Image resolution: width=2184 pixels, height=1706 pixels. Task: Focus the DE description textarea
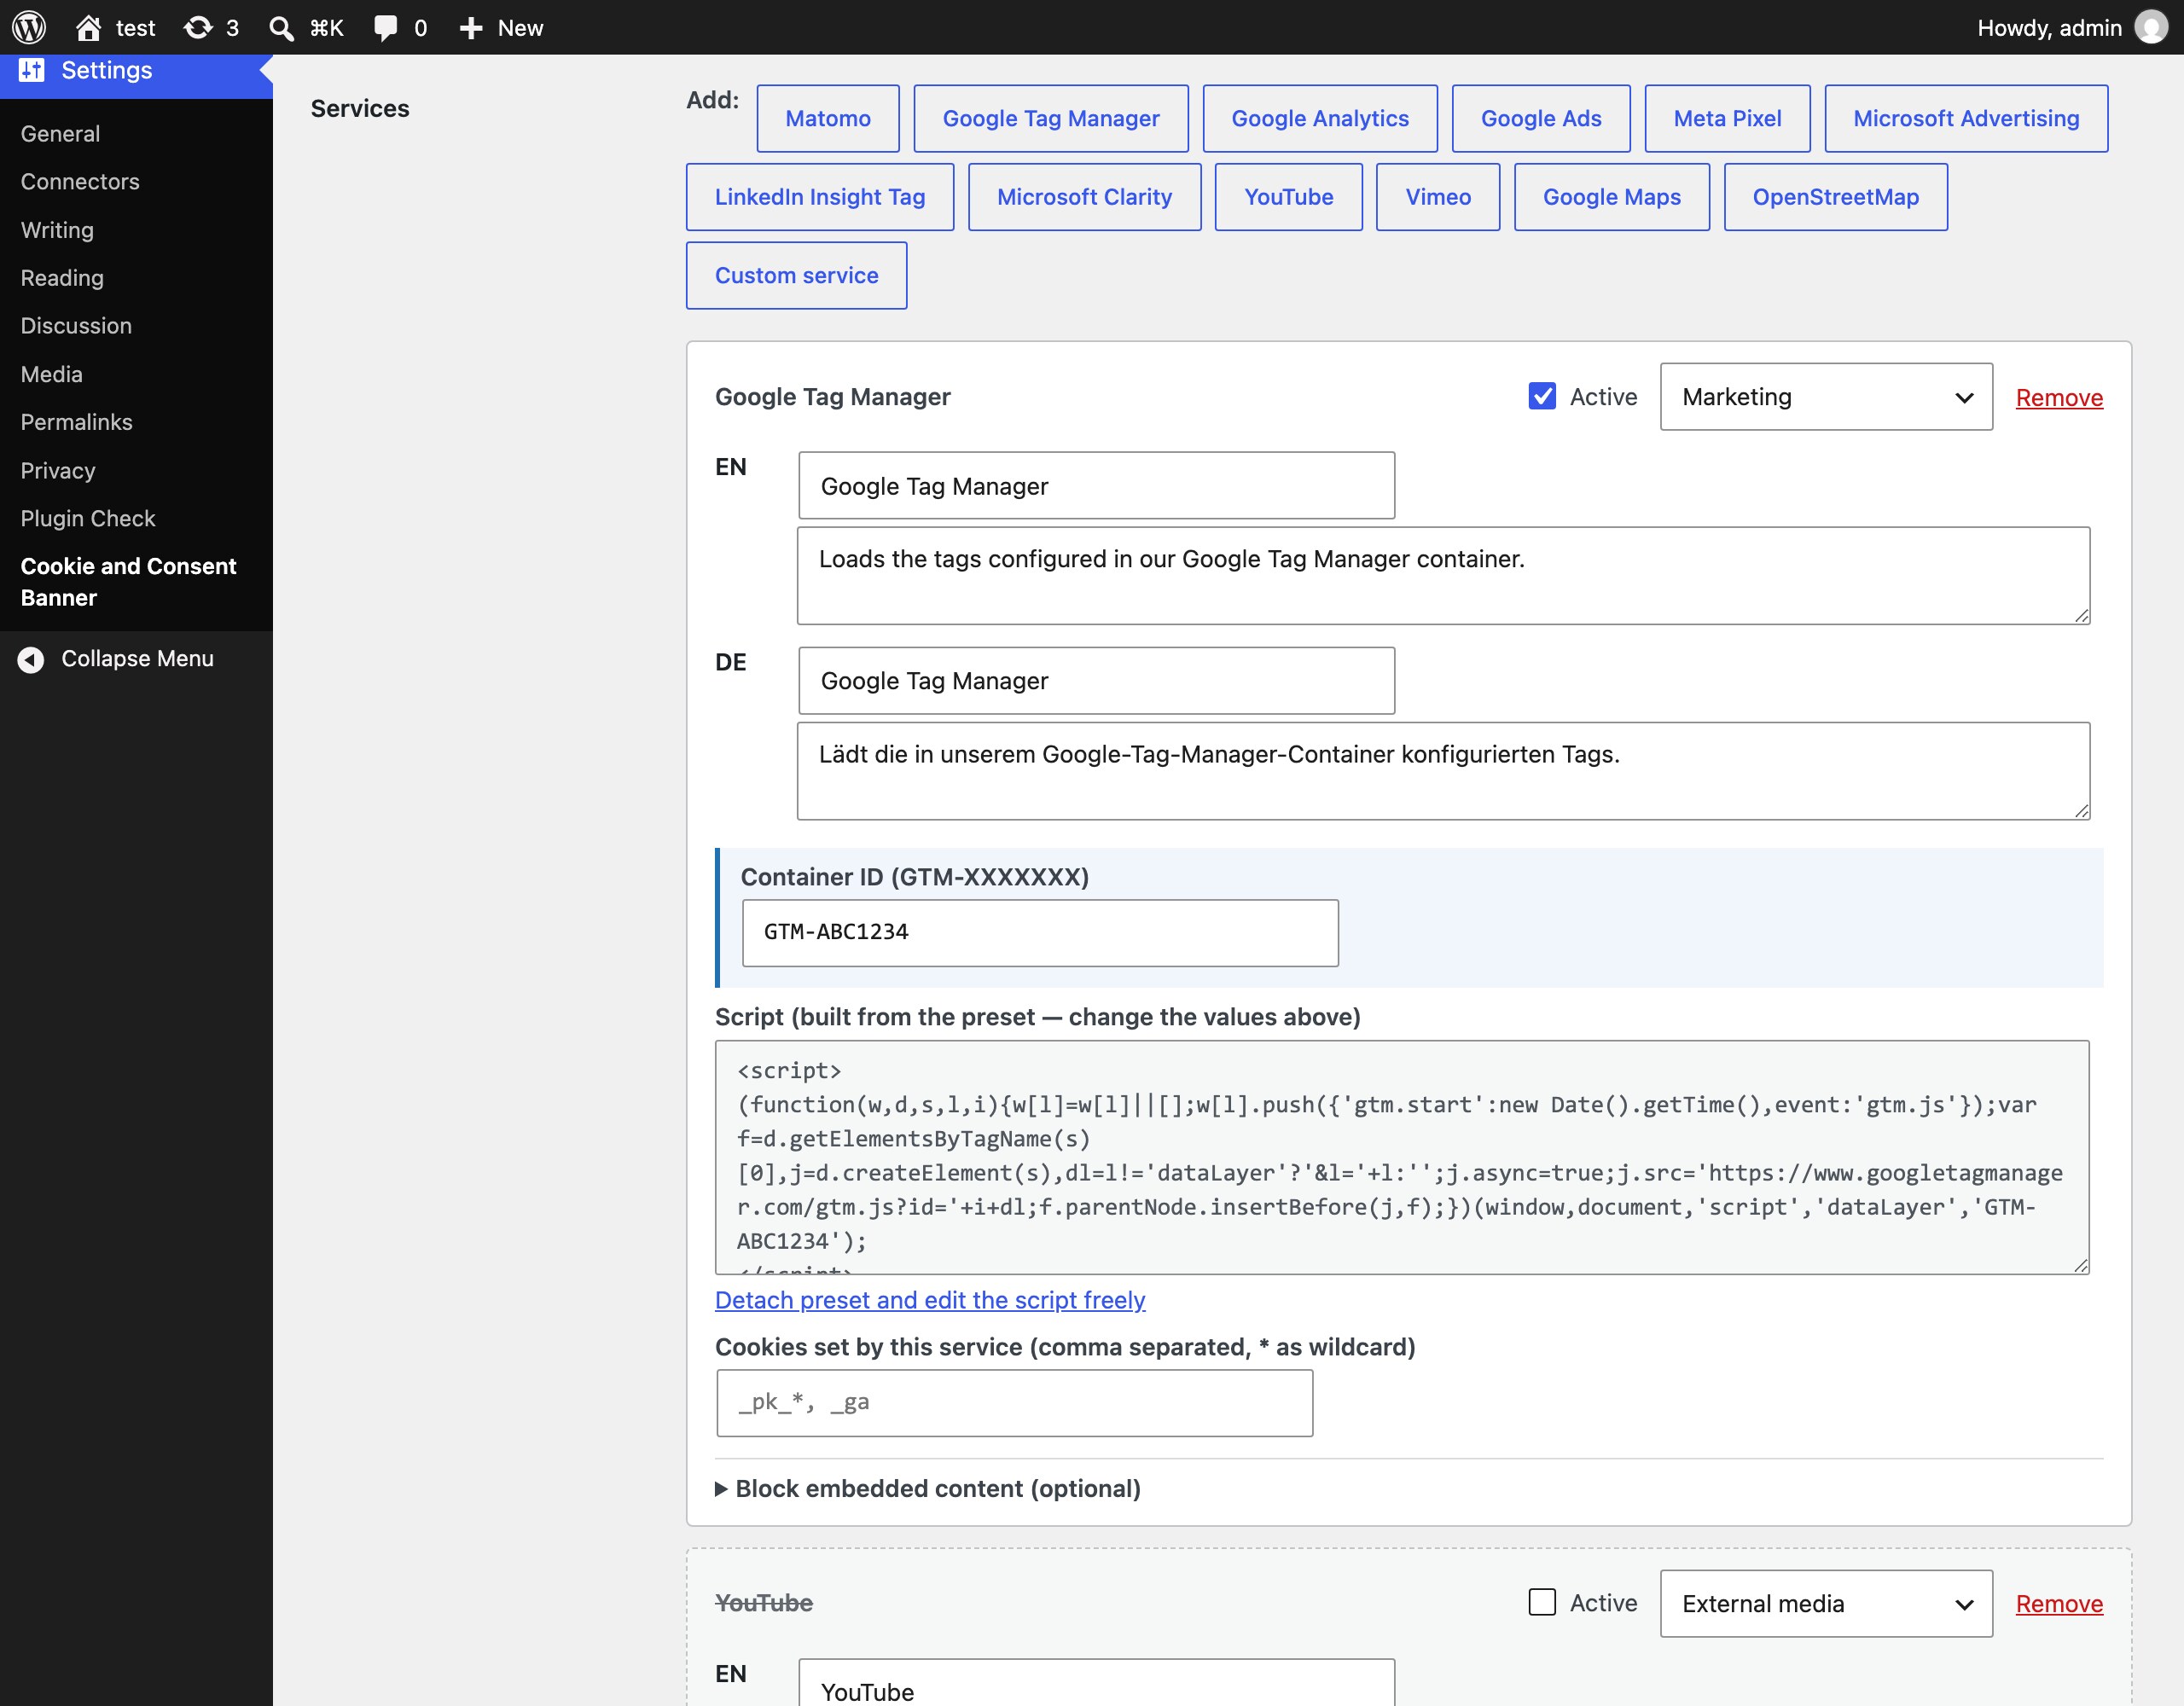pos(1443,770)
